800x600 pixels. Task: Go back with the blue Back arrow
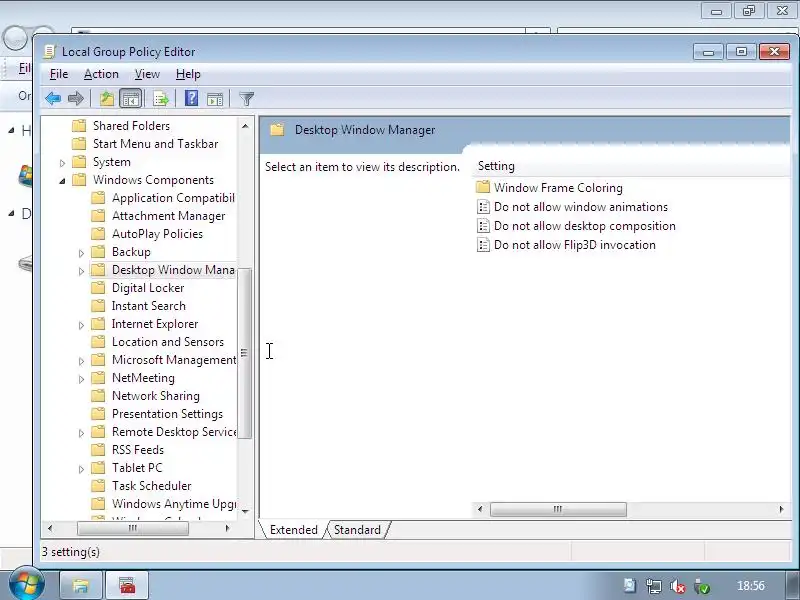point(53,98)
